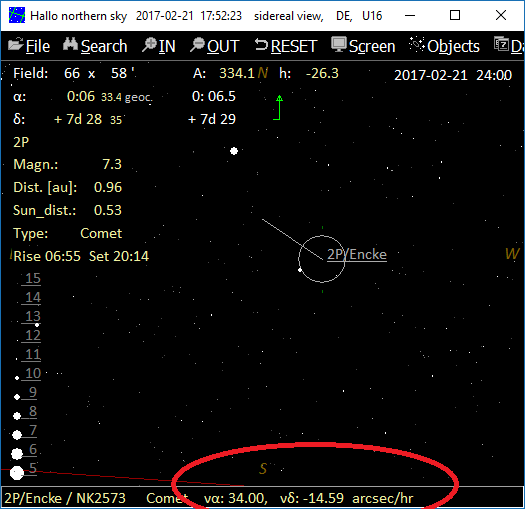Viewport: 525px width, 509px height.
Task: Zoom in with the IN magnifier icon
Action: (x=149, y=45)
